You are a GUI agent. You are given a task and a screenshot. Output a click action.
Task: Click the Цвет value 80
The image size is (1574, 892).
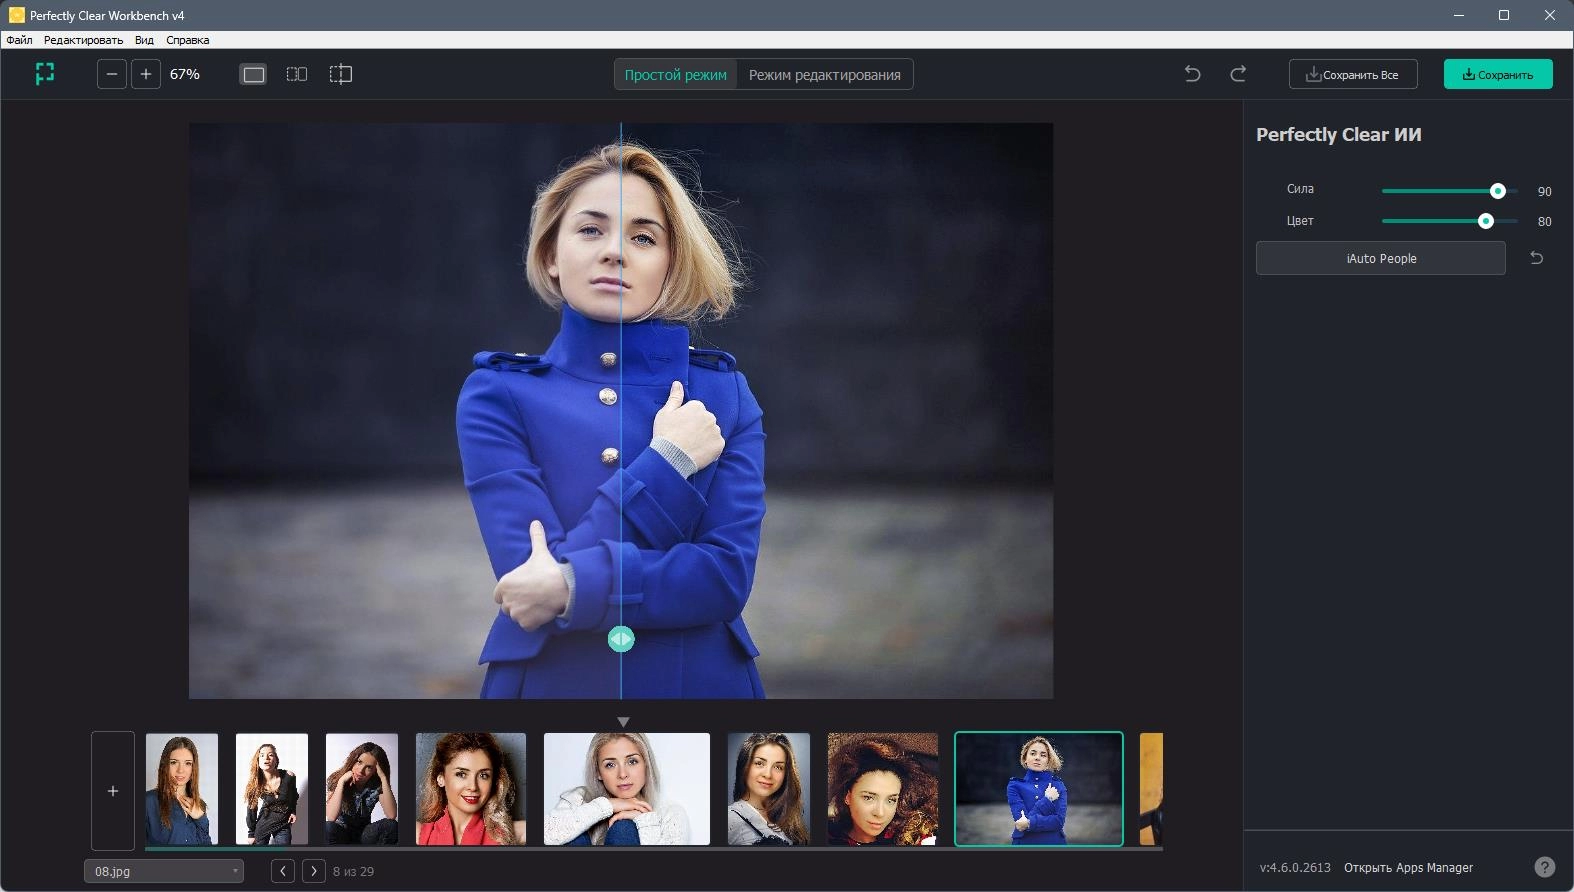coord(1545,221)
